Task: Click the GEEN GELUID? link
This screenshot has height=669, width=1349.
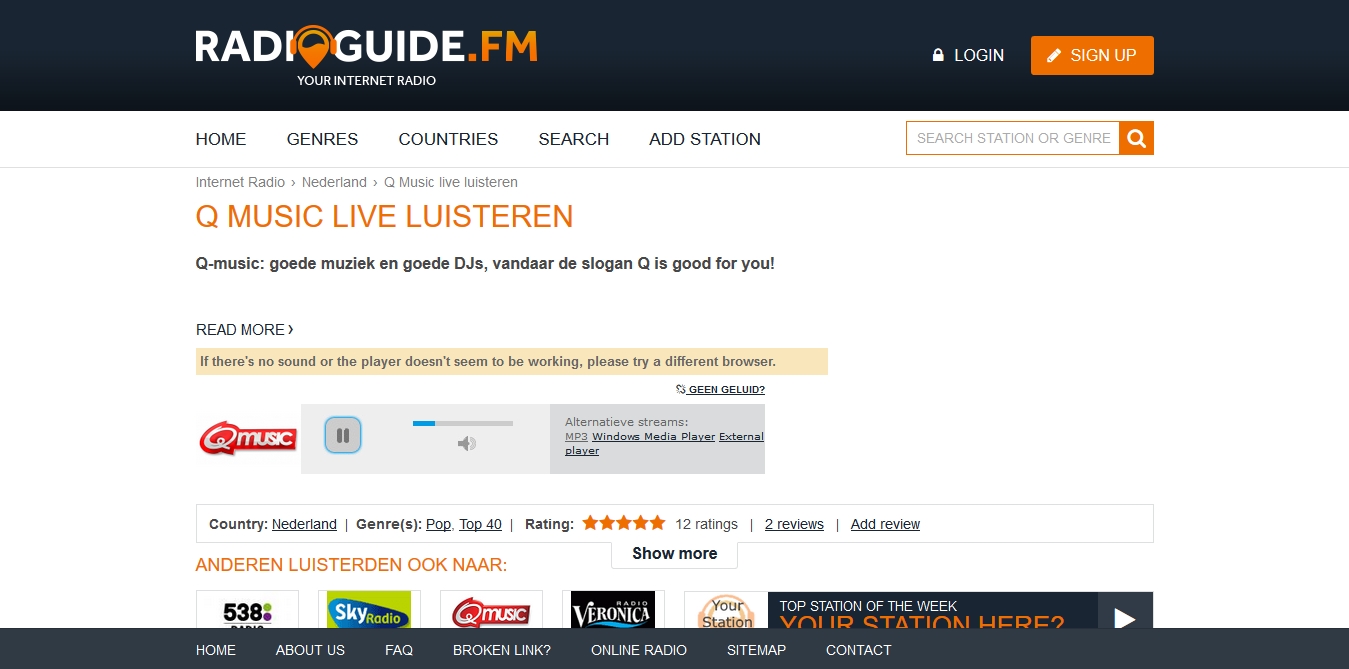Action: tap(720, 389)
